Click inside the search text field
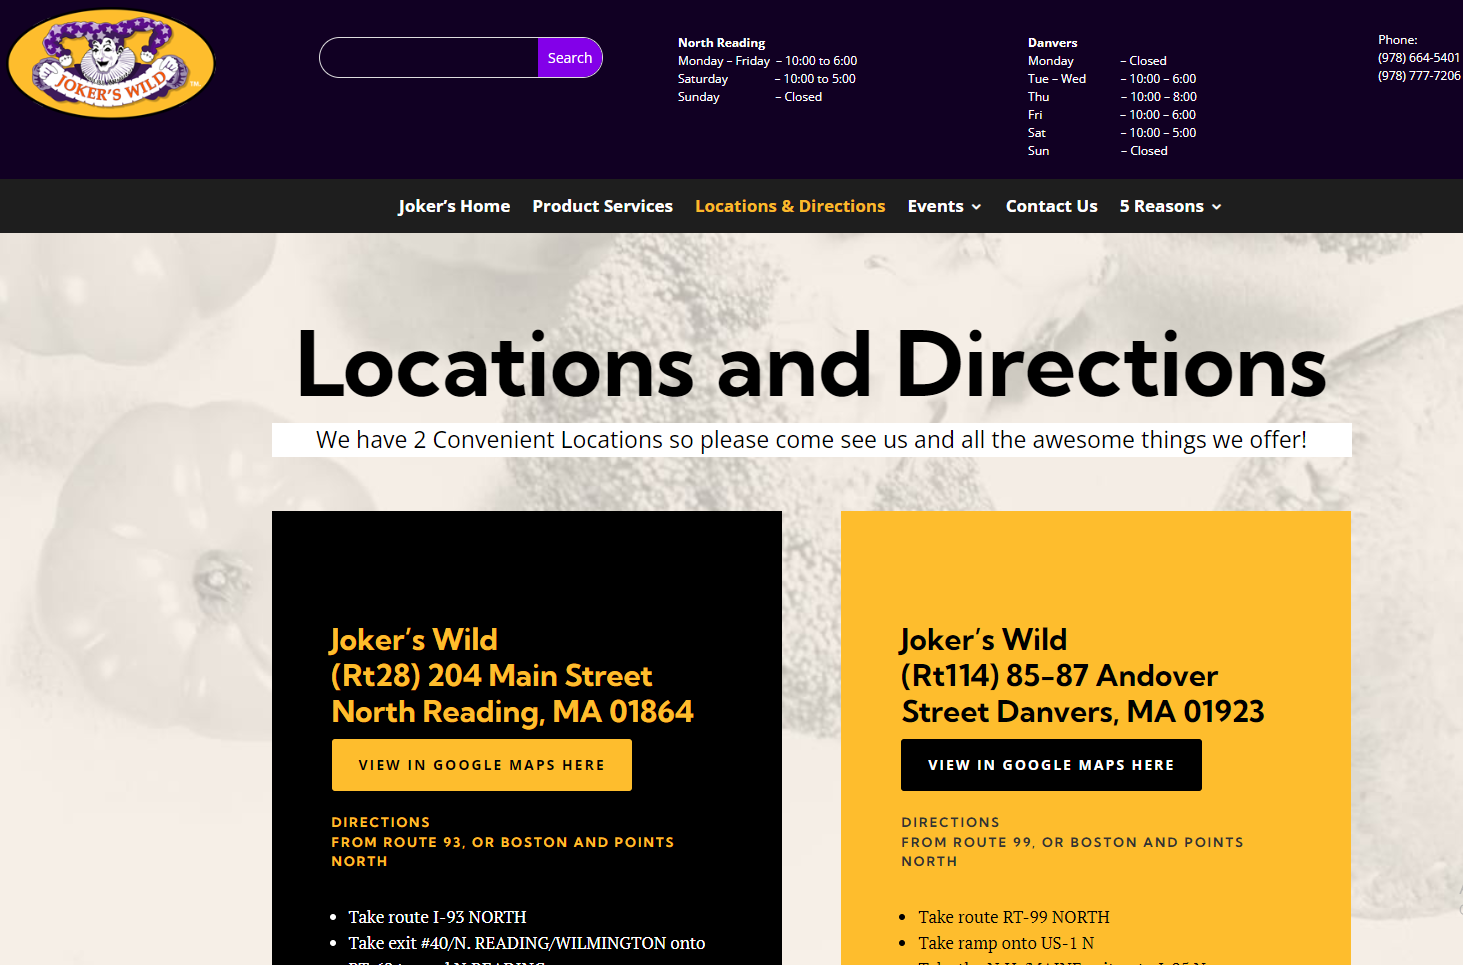The height and width of the screenshot is (965, 1463). pos(429,58)
